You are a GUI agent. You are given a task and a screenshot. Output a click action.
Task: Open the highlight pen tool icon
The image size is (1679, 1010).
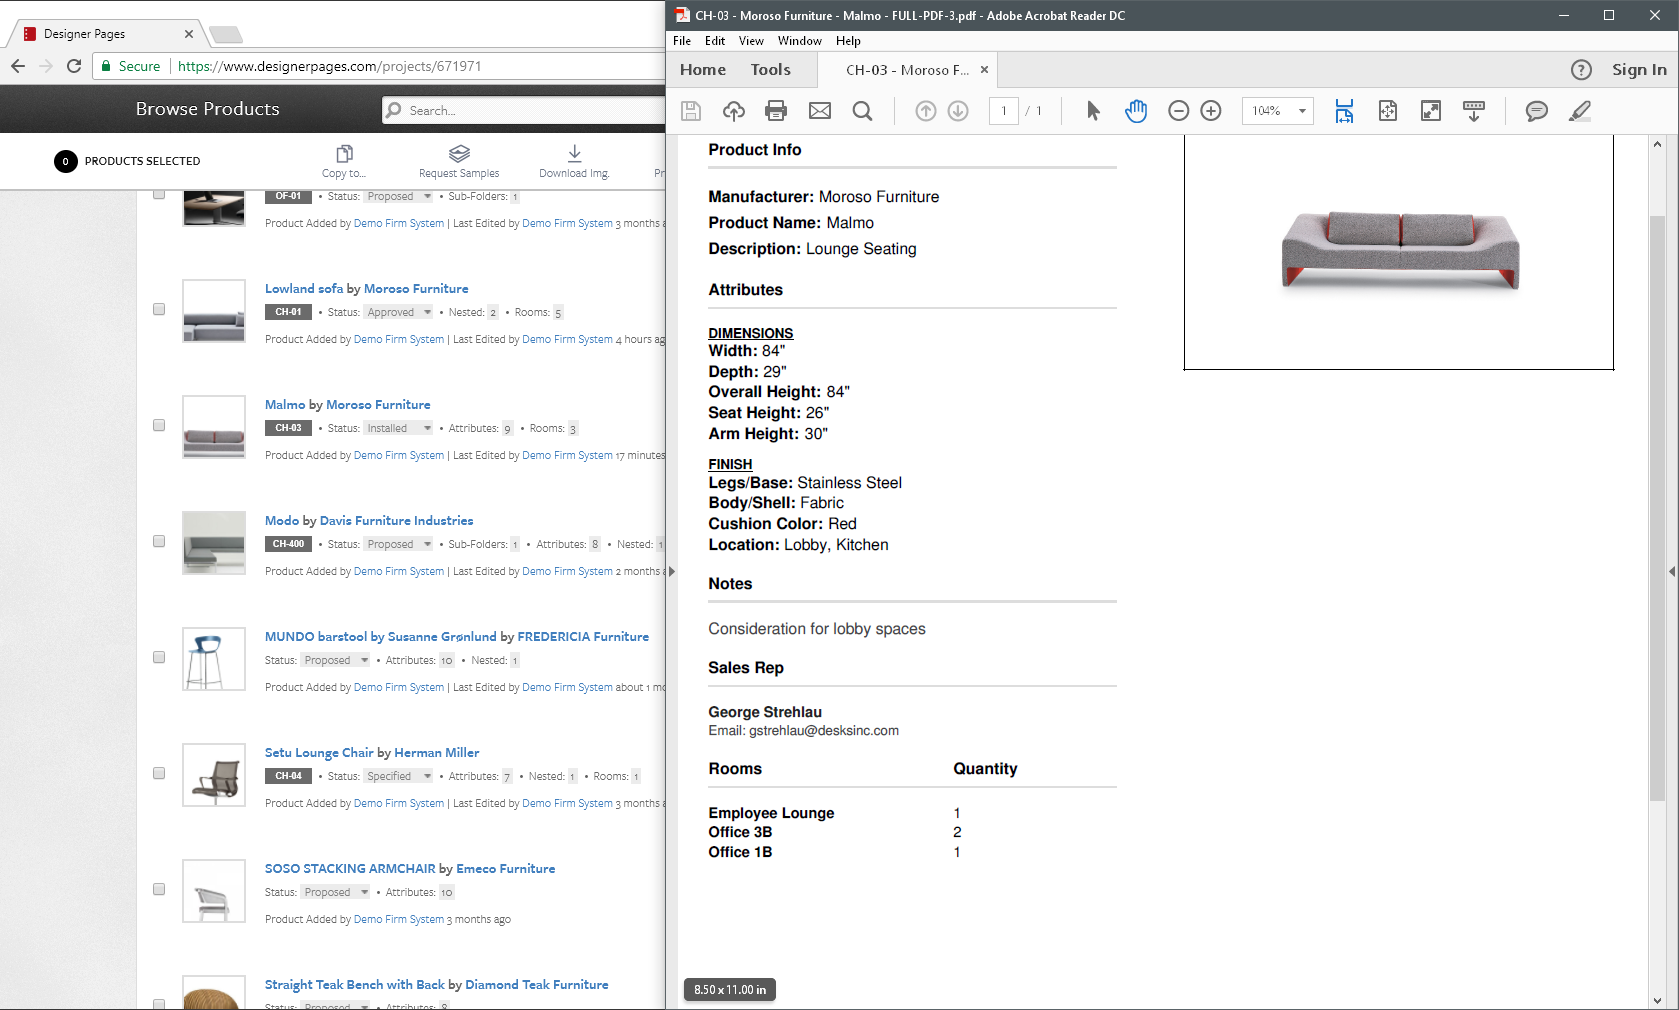(1580, 111)
